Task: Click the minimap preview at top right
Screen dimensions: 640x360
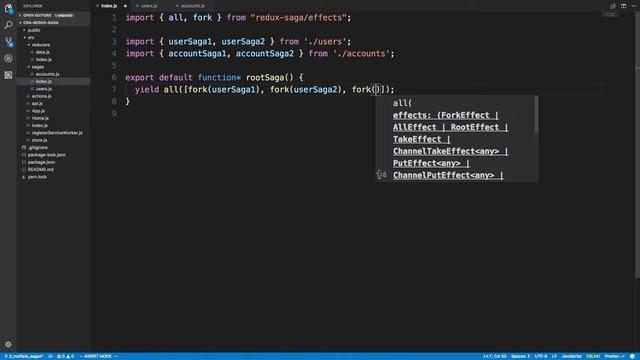Action: click(x=609, y=15)
